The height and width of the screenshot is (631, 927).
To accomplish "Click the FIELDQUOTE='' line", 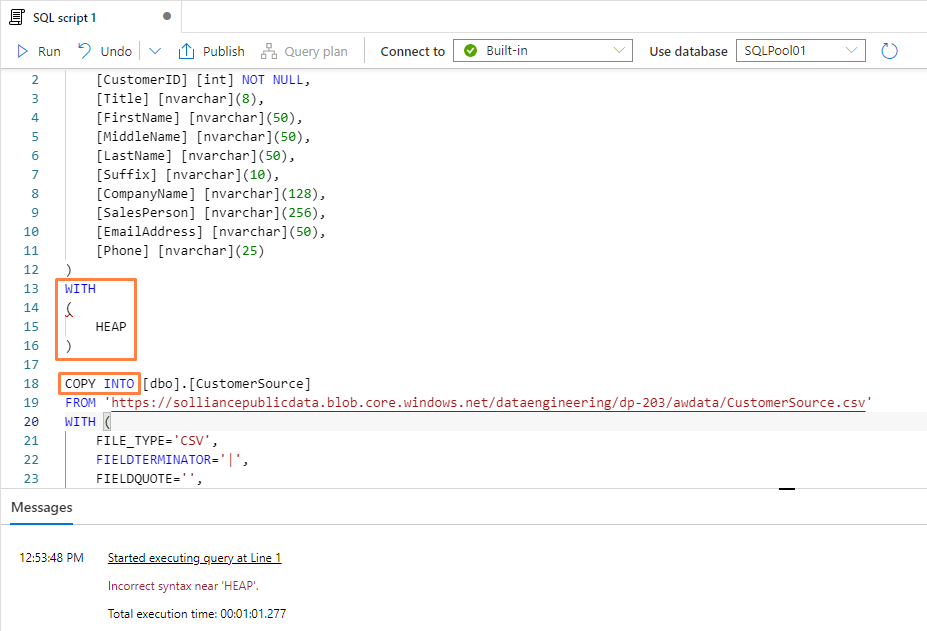I will 149,478.
